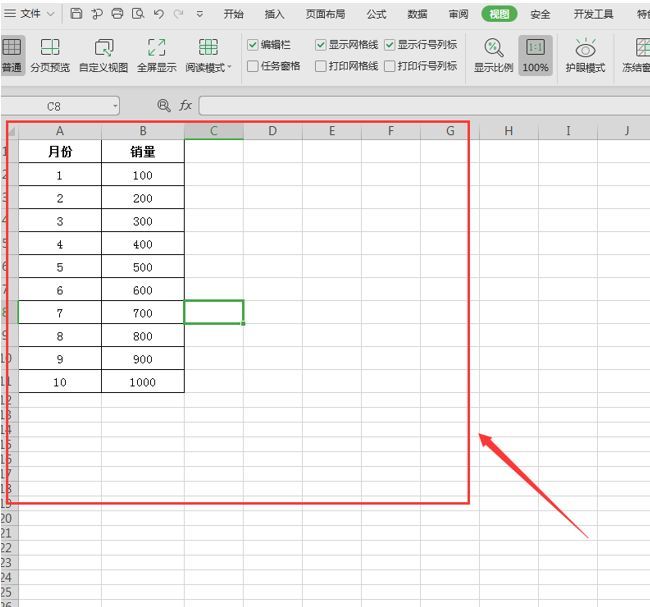Click cell containing 700
The width and height of the screenshot is (650, 607).
point(143,313)
